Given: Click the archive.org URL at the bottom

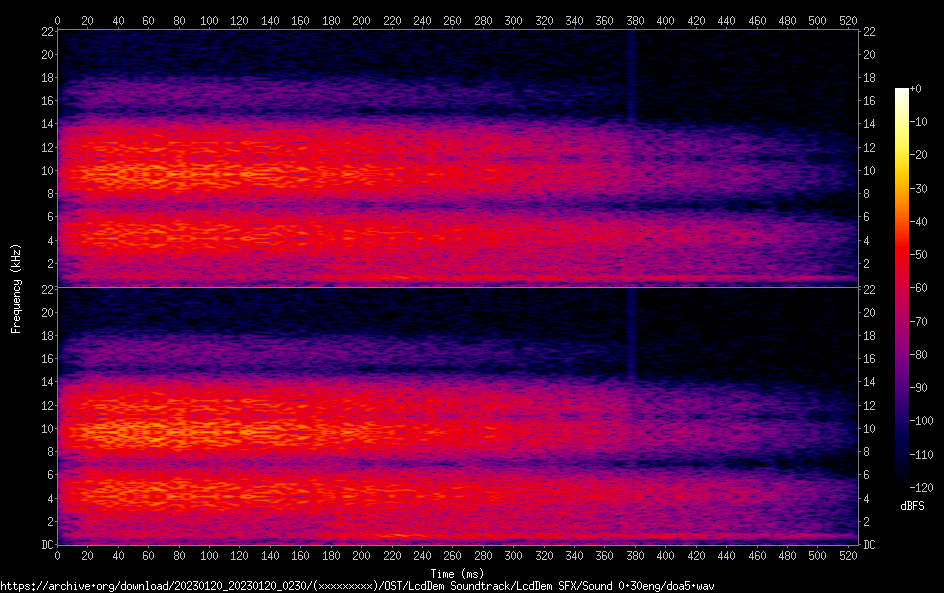Looking at the screenshot, I should [x=357, y=586].
